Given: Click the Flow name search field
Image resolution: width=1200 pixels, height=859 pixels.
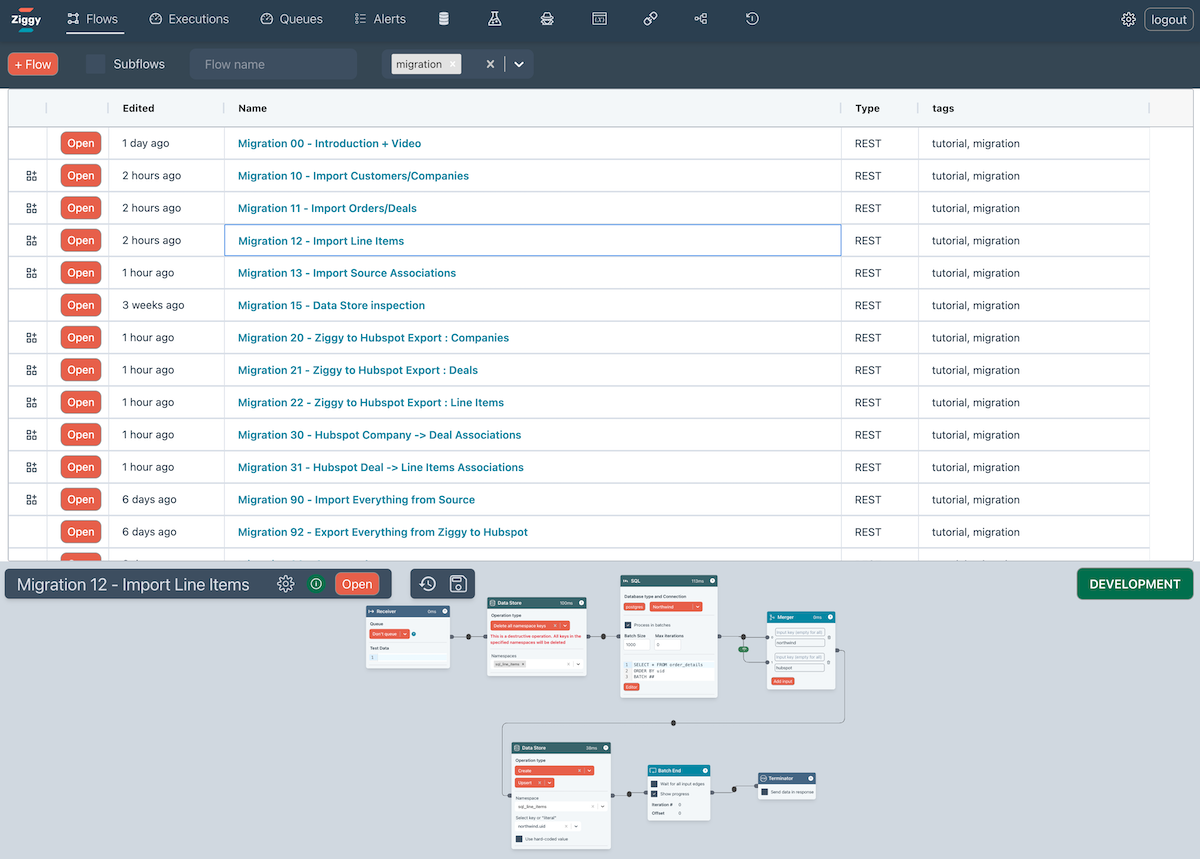Looking at the screenshot, I should [272, 63].
